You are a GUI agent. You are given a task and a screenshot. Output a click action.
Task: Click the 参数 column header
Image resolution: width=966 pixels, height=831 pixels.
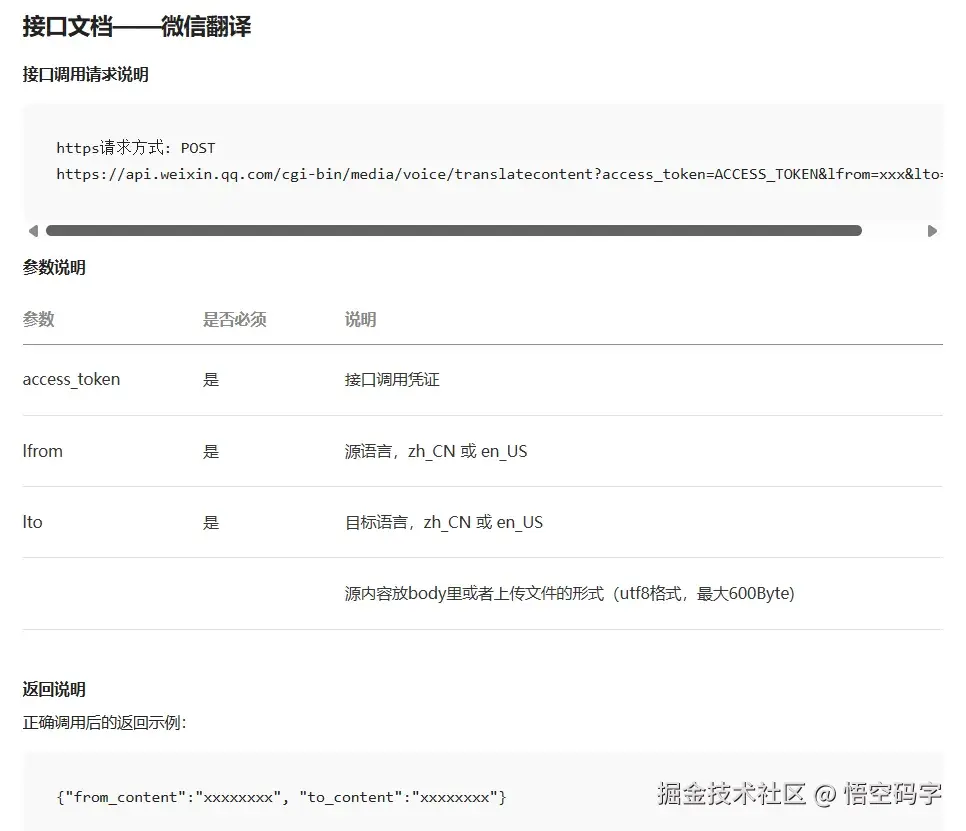pos(38,319)
